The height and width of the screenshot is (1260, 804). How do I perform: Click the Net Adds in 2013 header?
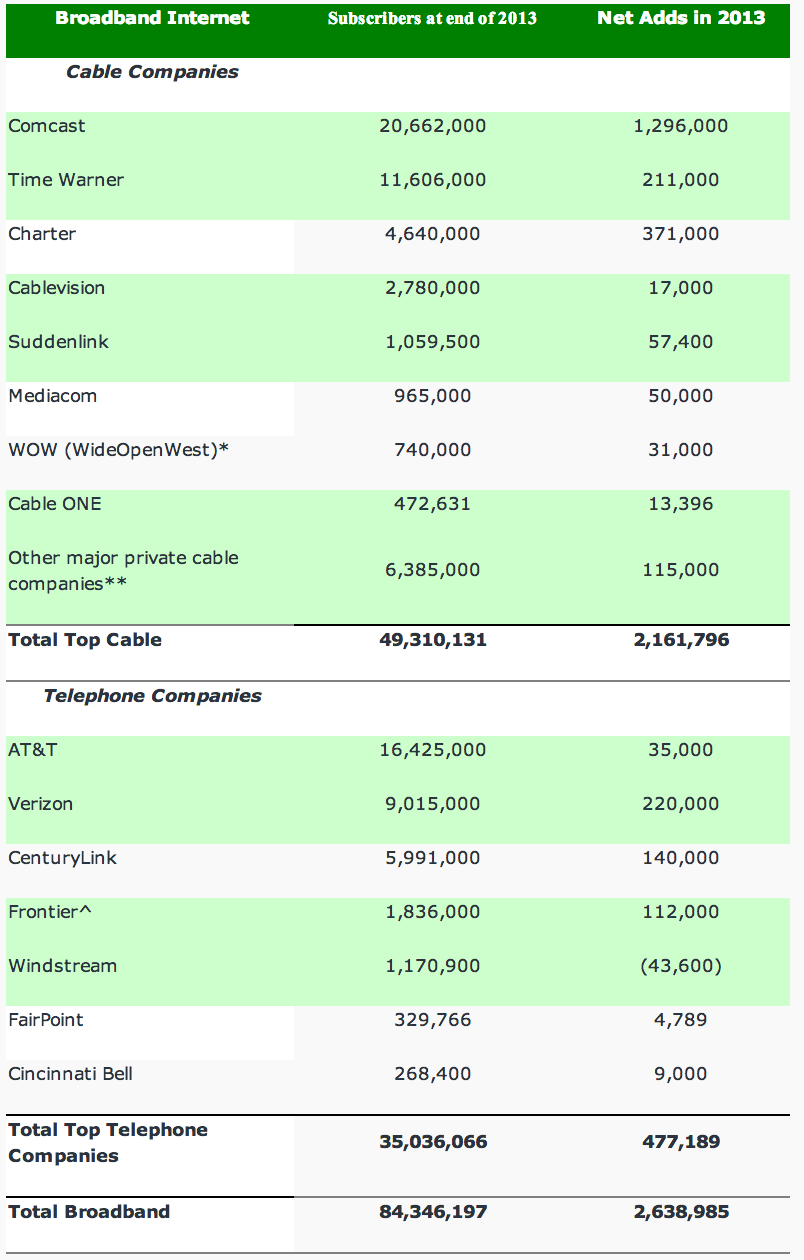[681, 18]
